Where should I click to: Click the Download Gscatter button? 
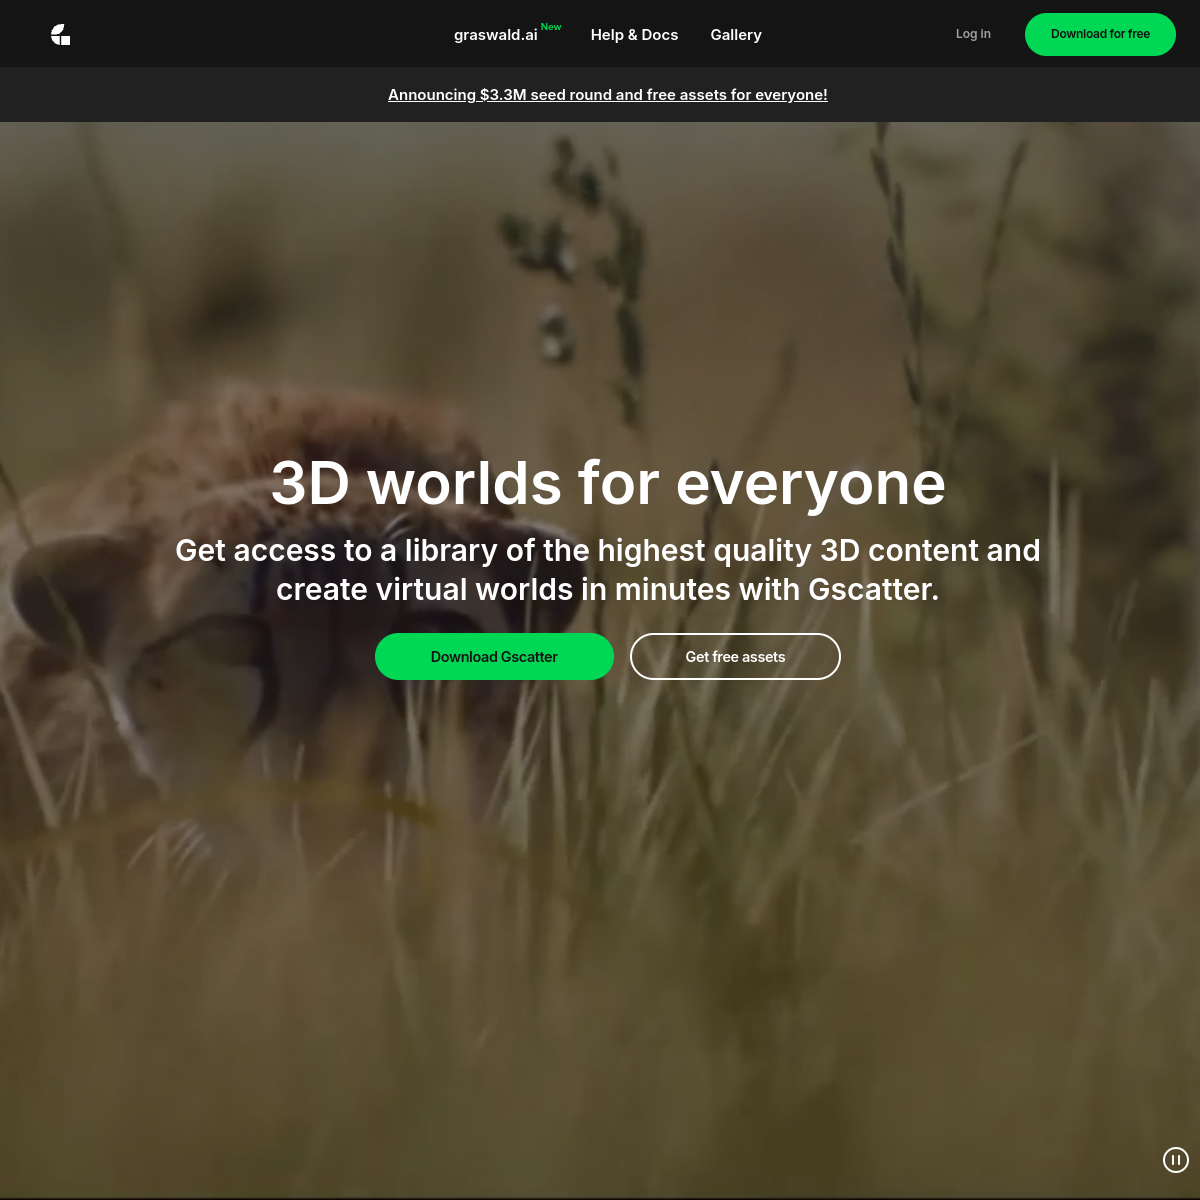(x=494, y=657)
